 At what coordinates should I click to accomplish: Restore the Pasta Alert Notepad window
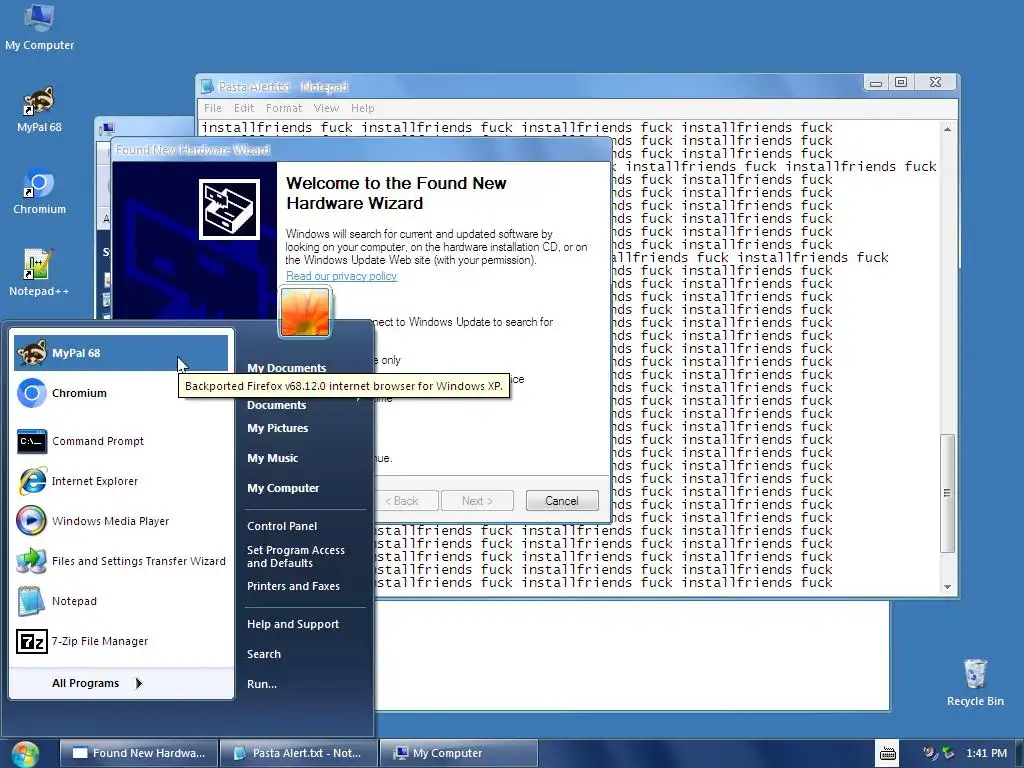(901, 82)
